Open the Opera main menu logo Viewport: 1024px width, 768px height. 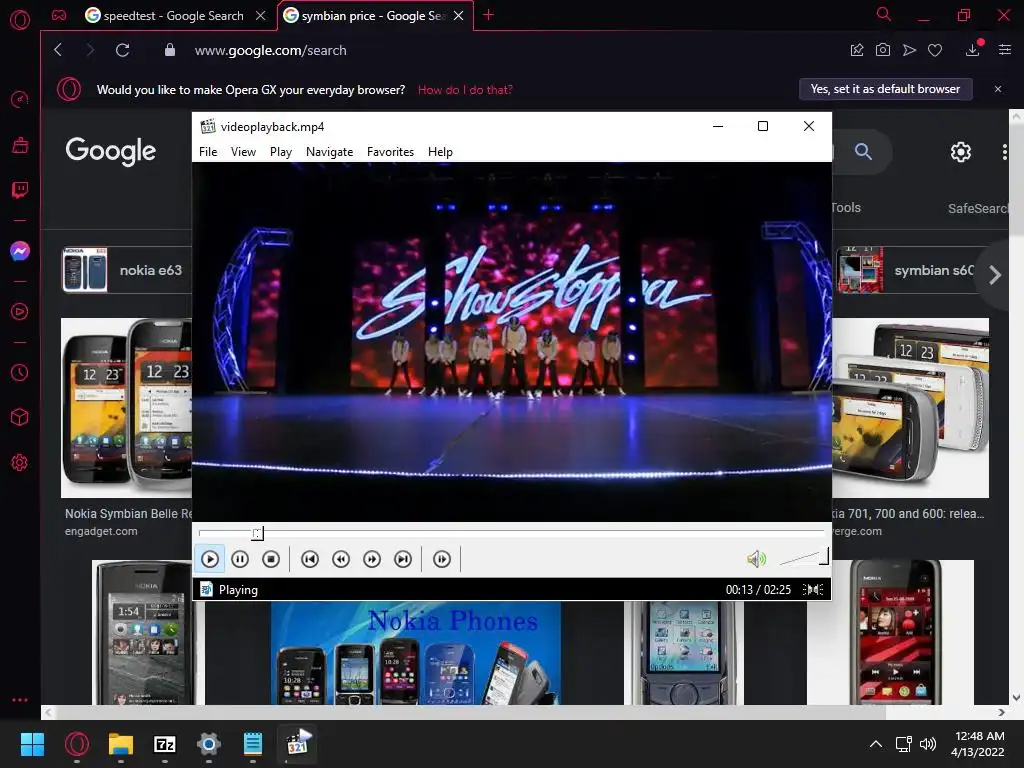pyautogui.click(x=20, y=20)
